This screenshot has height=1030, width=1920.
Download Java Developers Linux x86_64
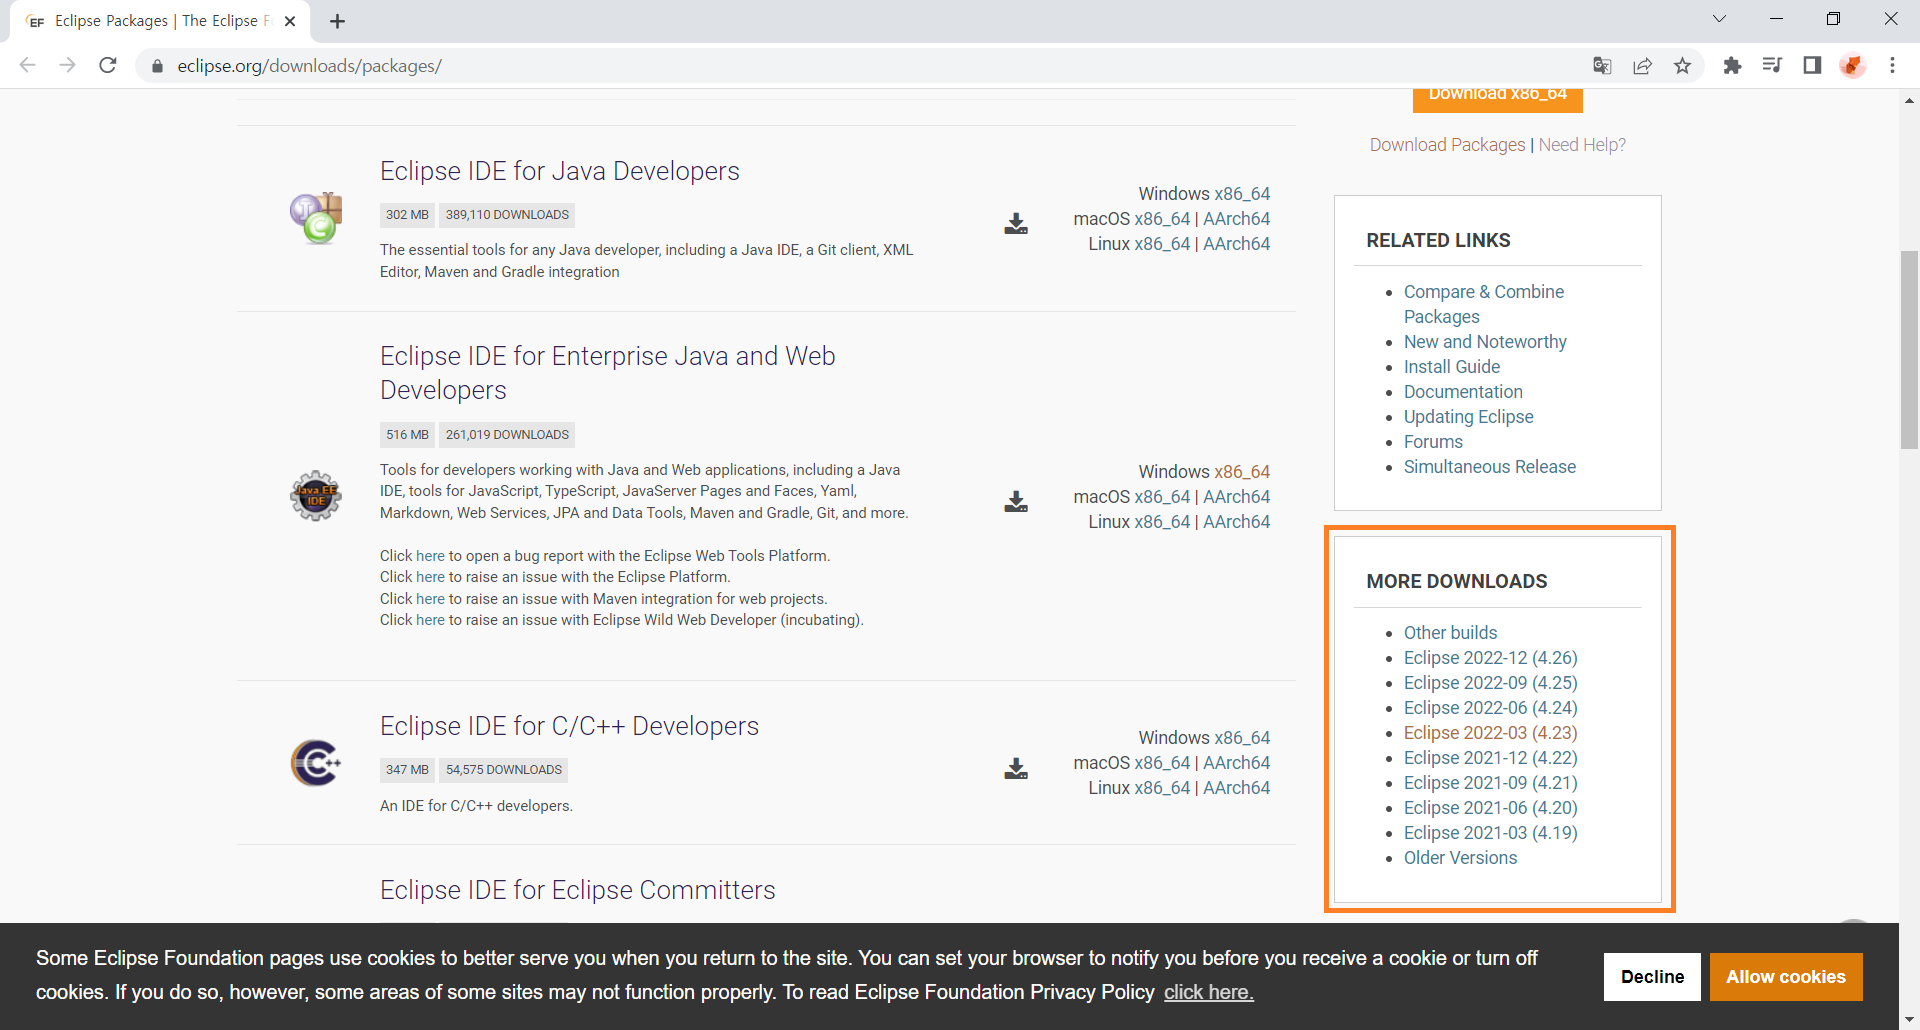tap(1162, 244)
